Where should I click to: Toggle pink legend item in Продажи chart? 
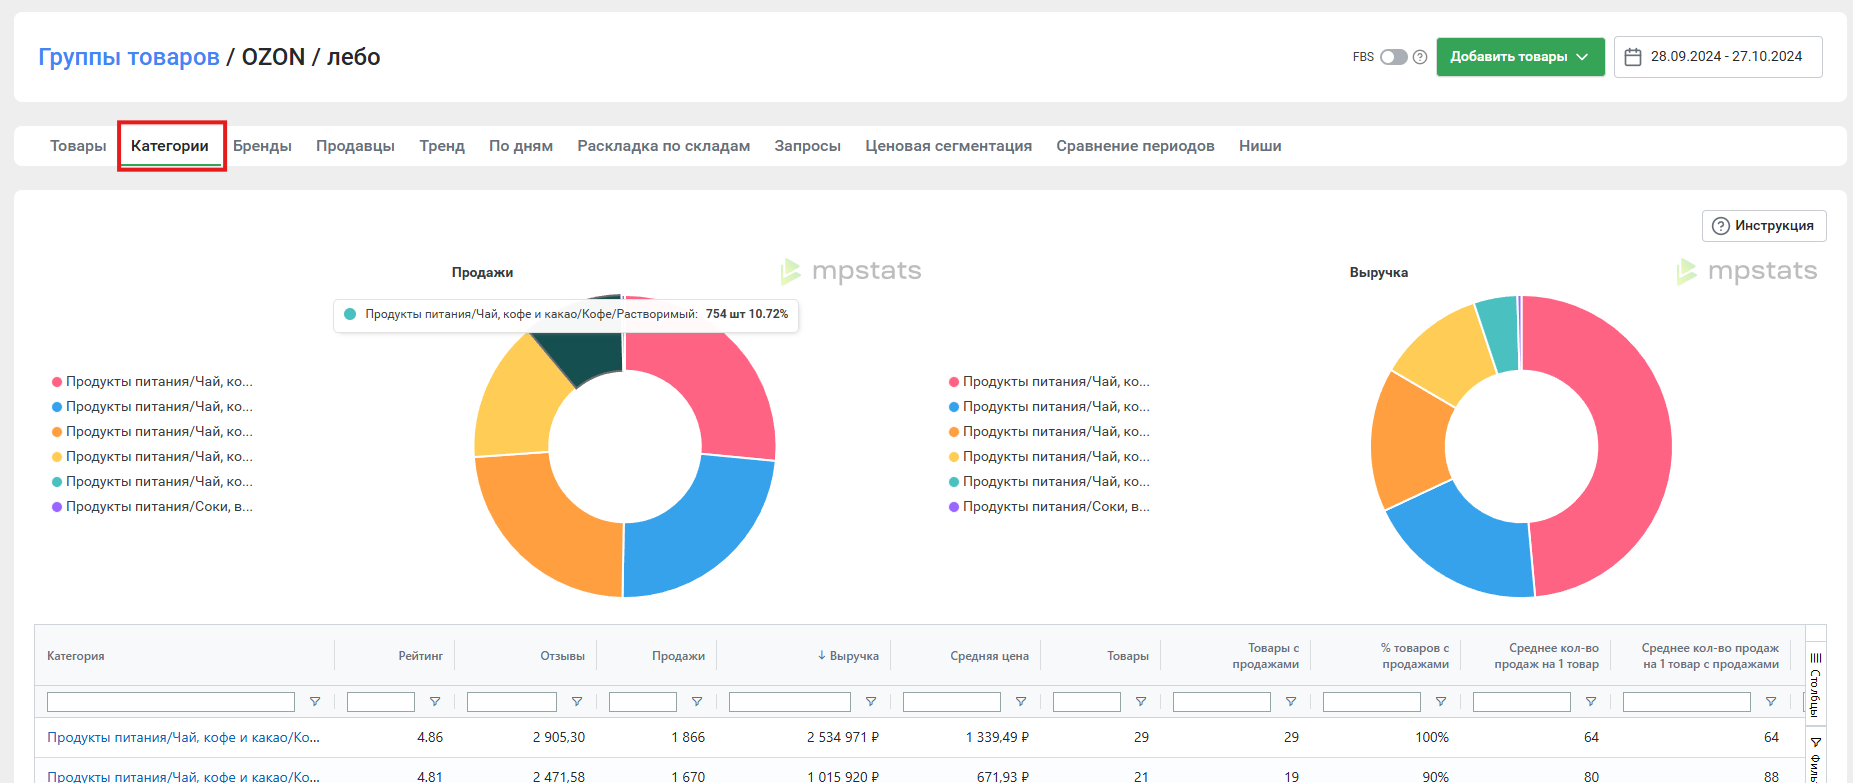point(152,382)
